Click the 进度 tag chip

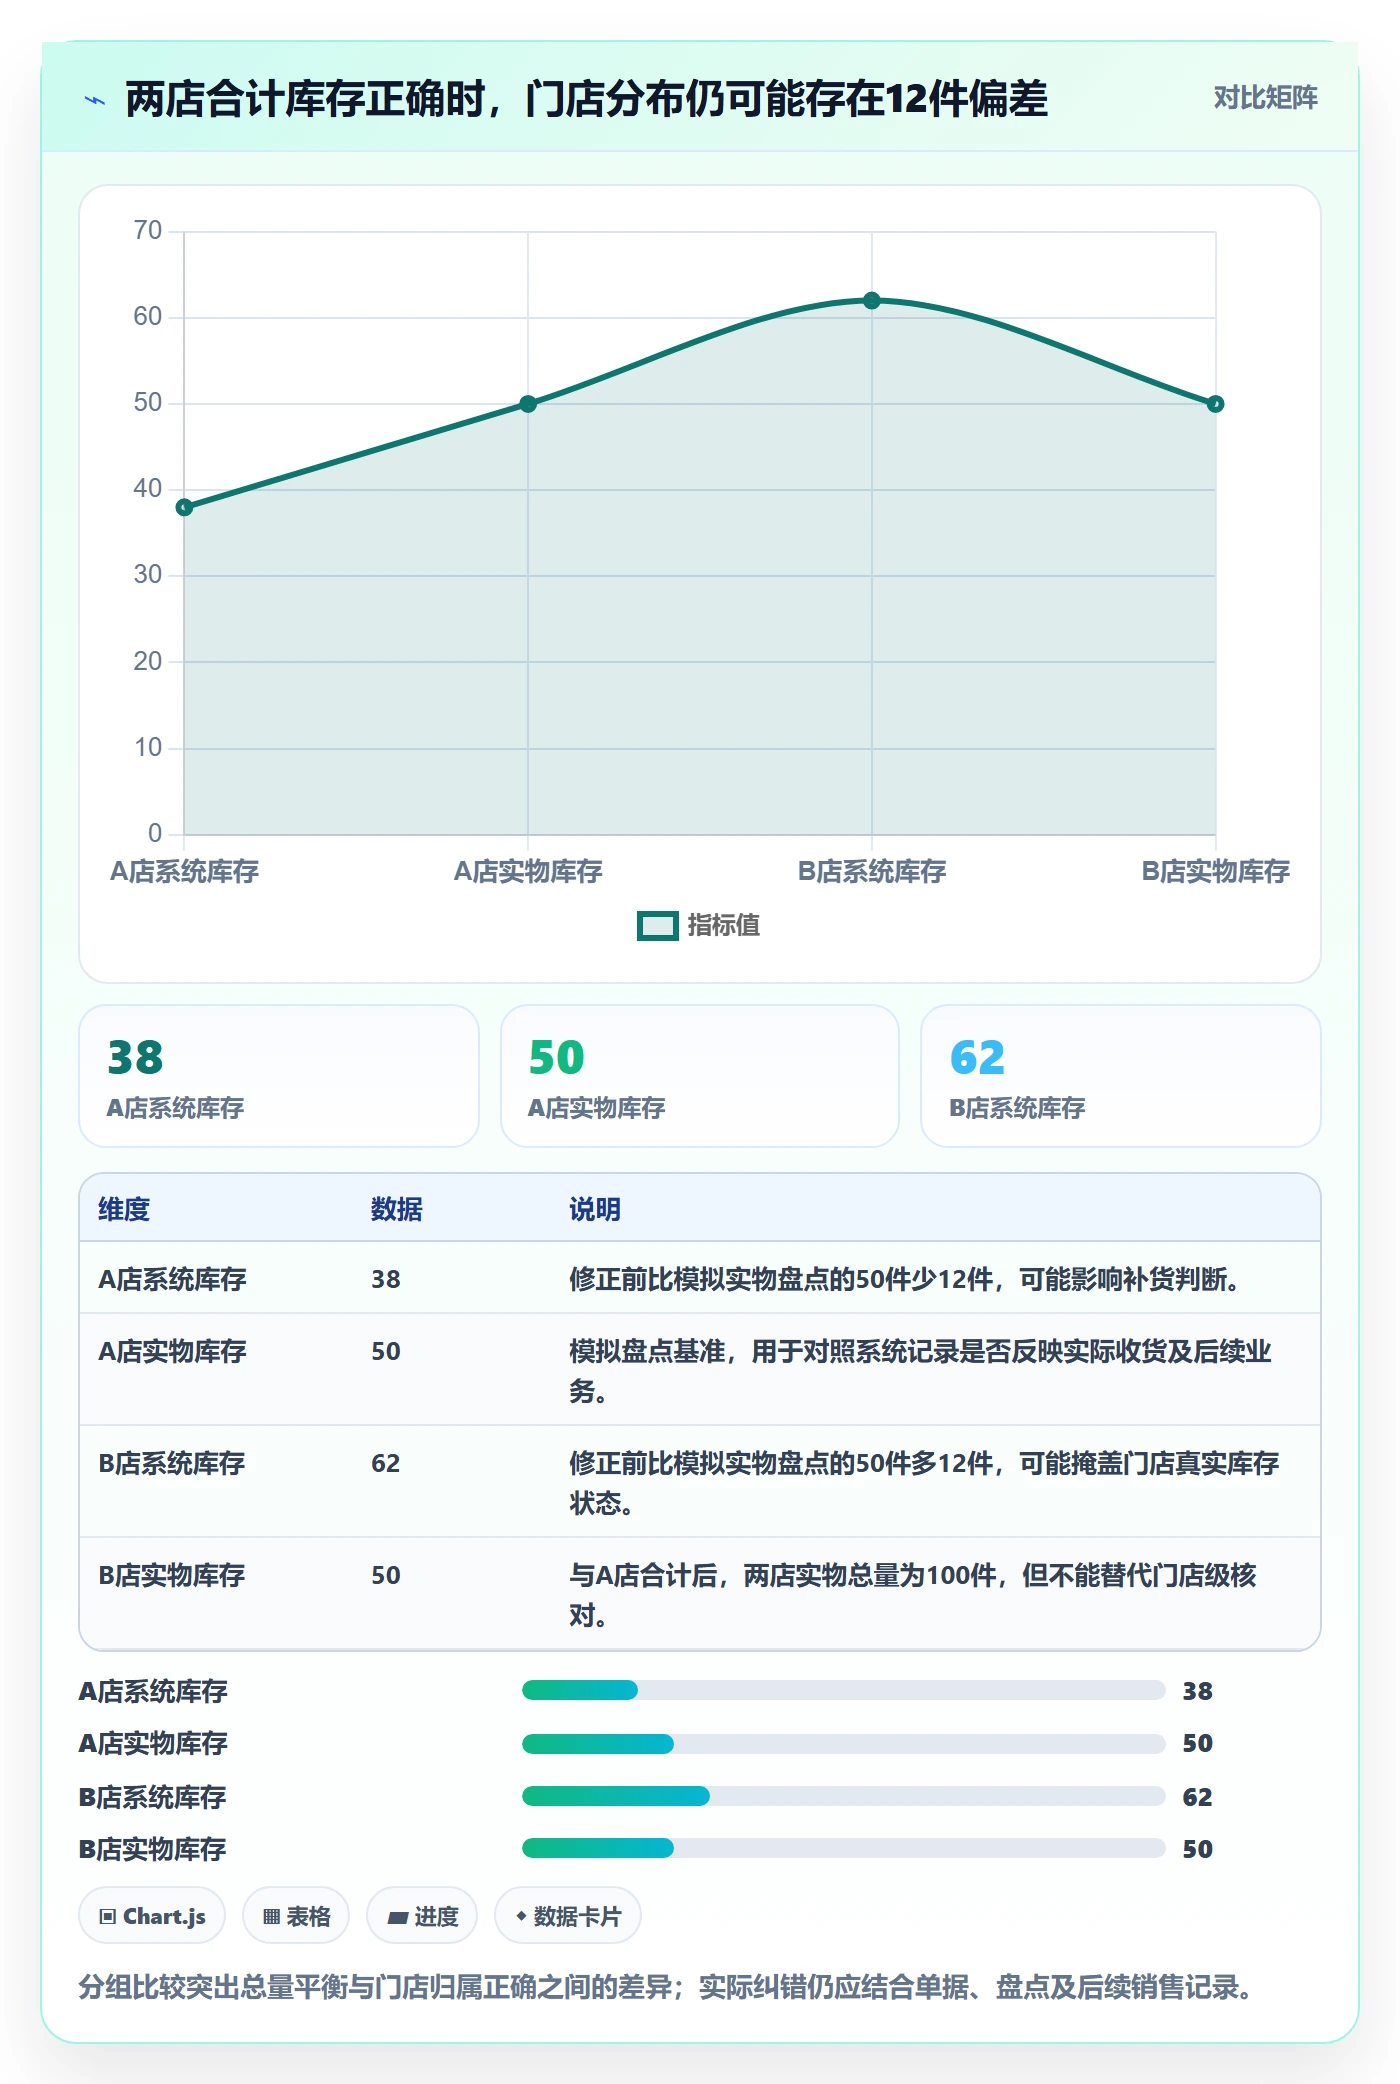pyautogui.click(x=422, y=1916)
